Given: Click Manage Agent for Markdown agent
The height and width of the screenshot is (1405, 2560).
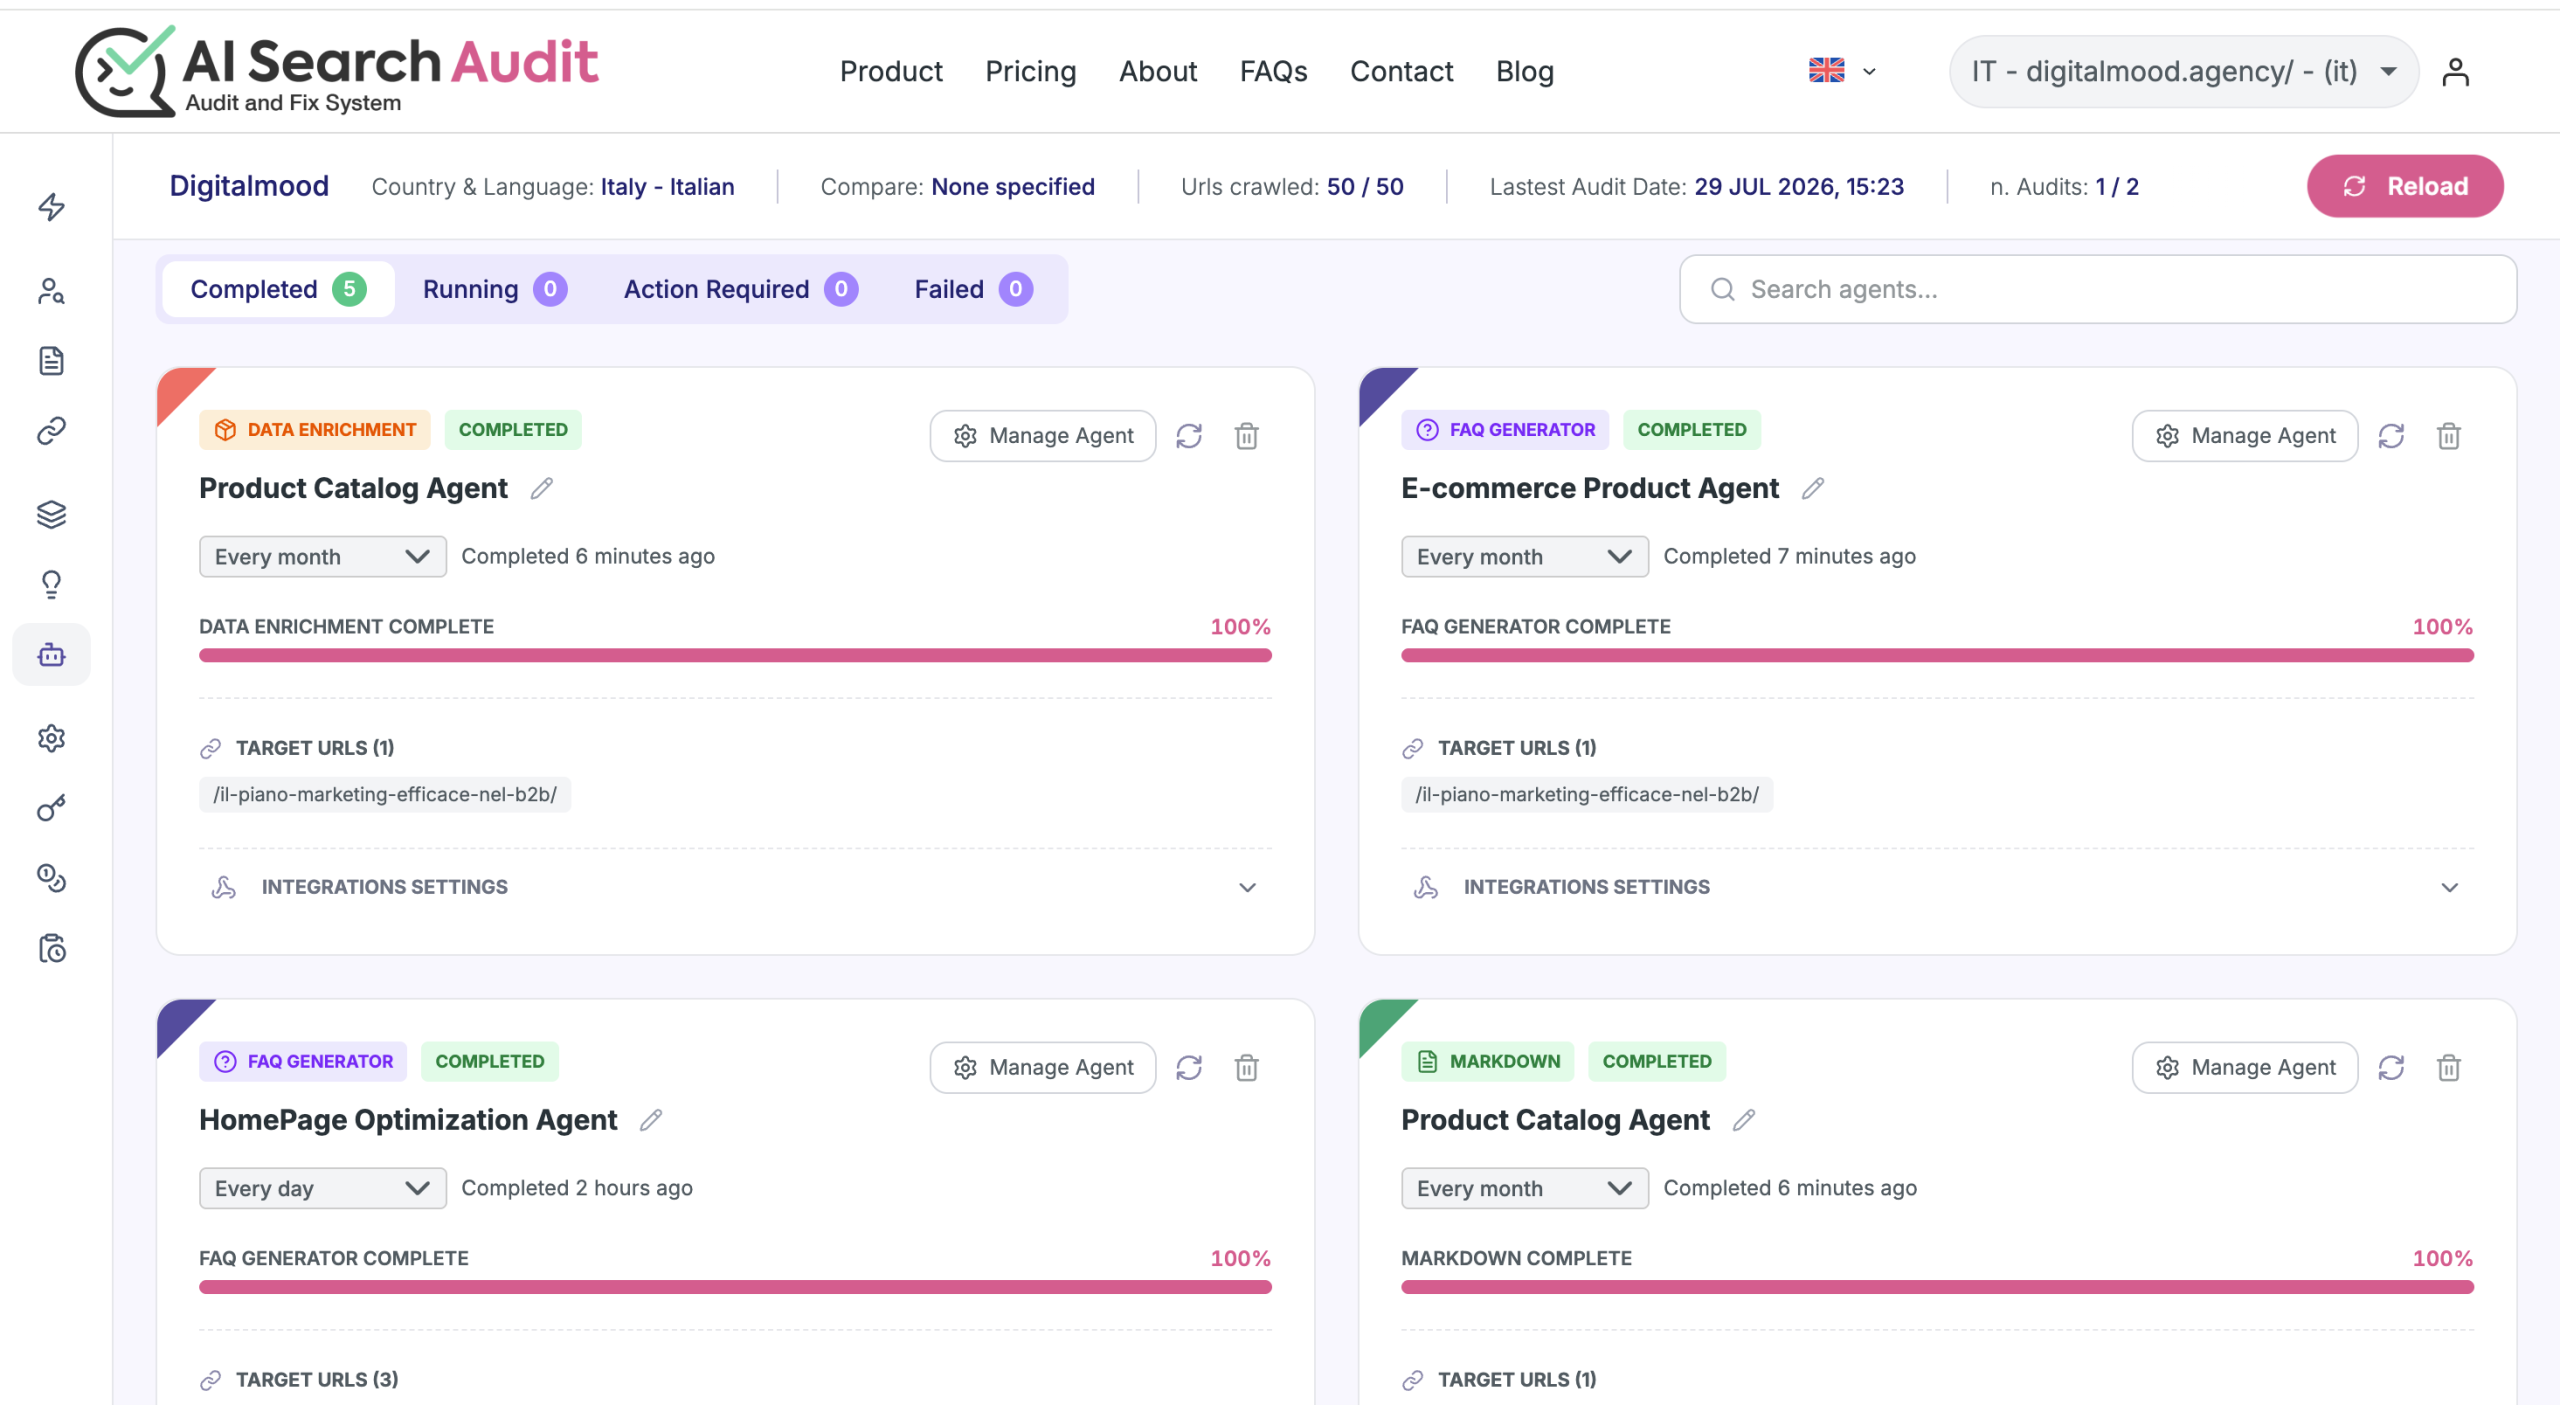Looking at the screenshot, I should click(x=2245, y=1068).
